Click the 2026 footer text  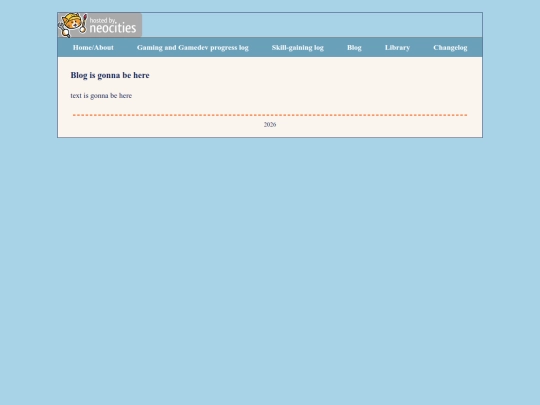coord(270,125)
